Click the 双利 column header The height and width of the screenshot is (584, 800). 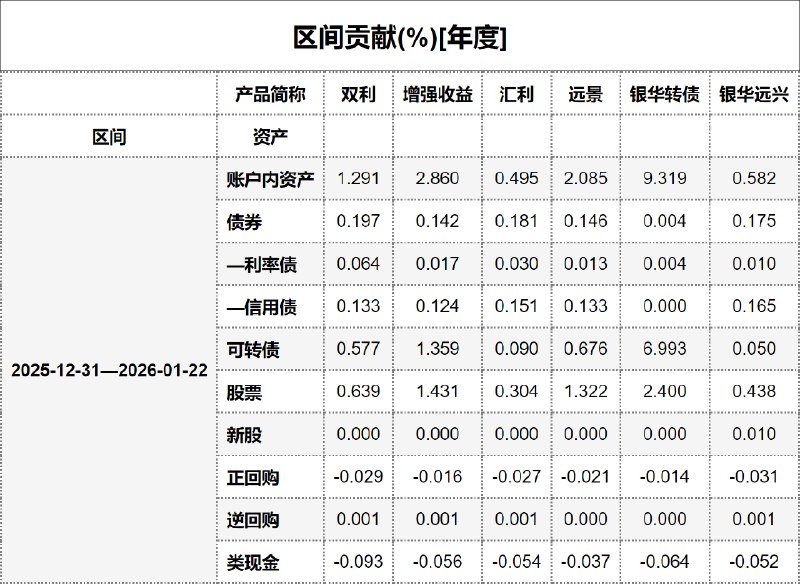(x=358, y=95)
